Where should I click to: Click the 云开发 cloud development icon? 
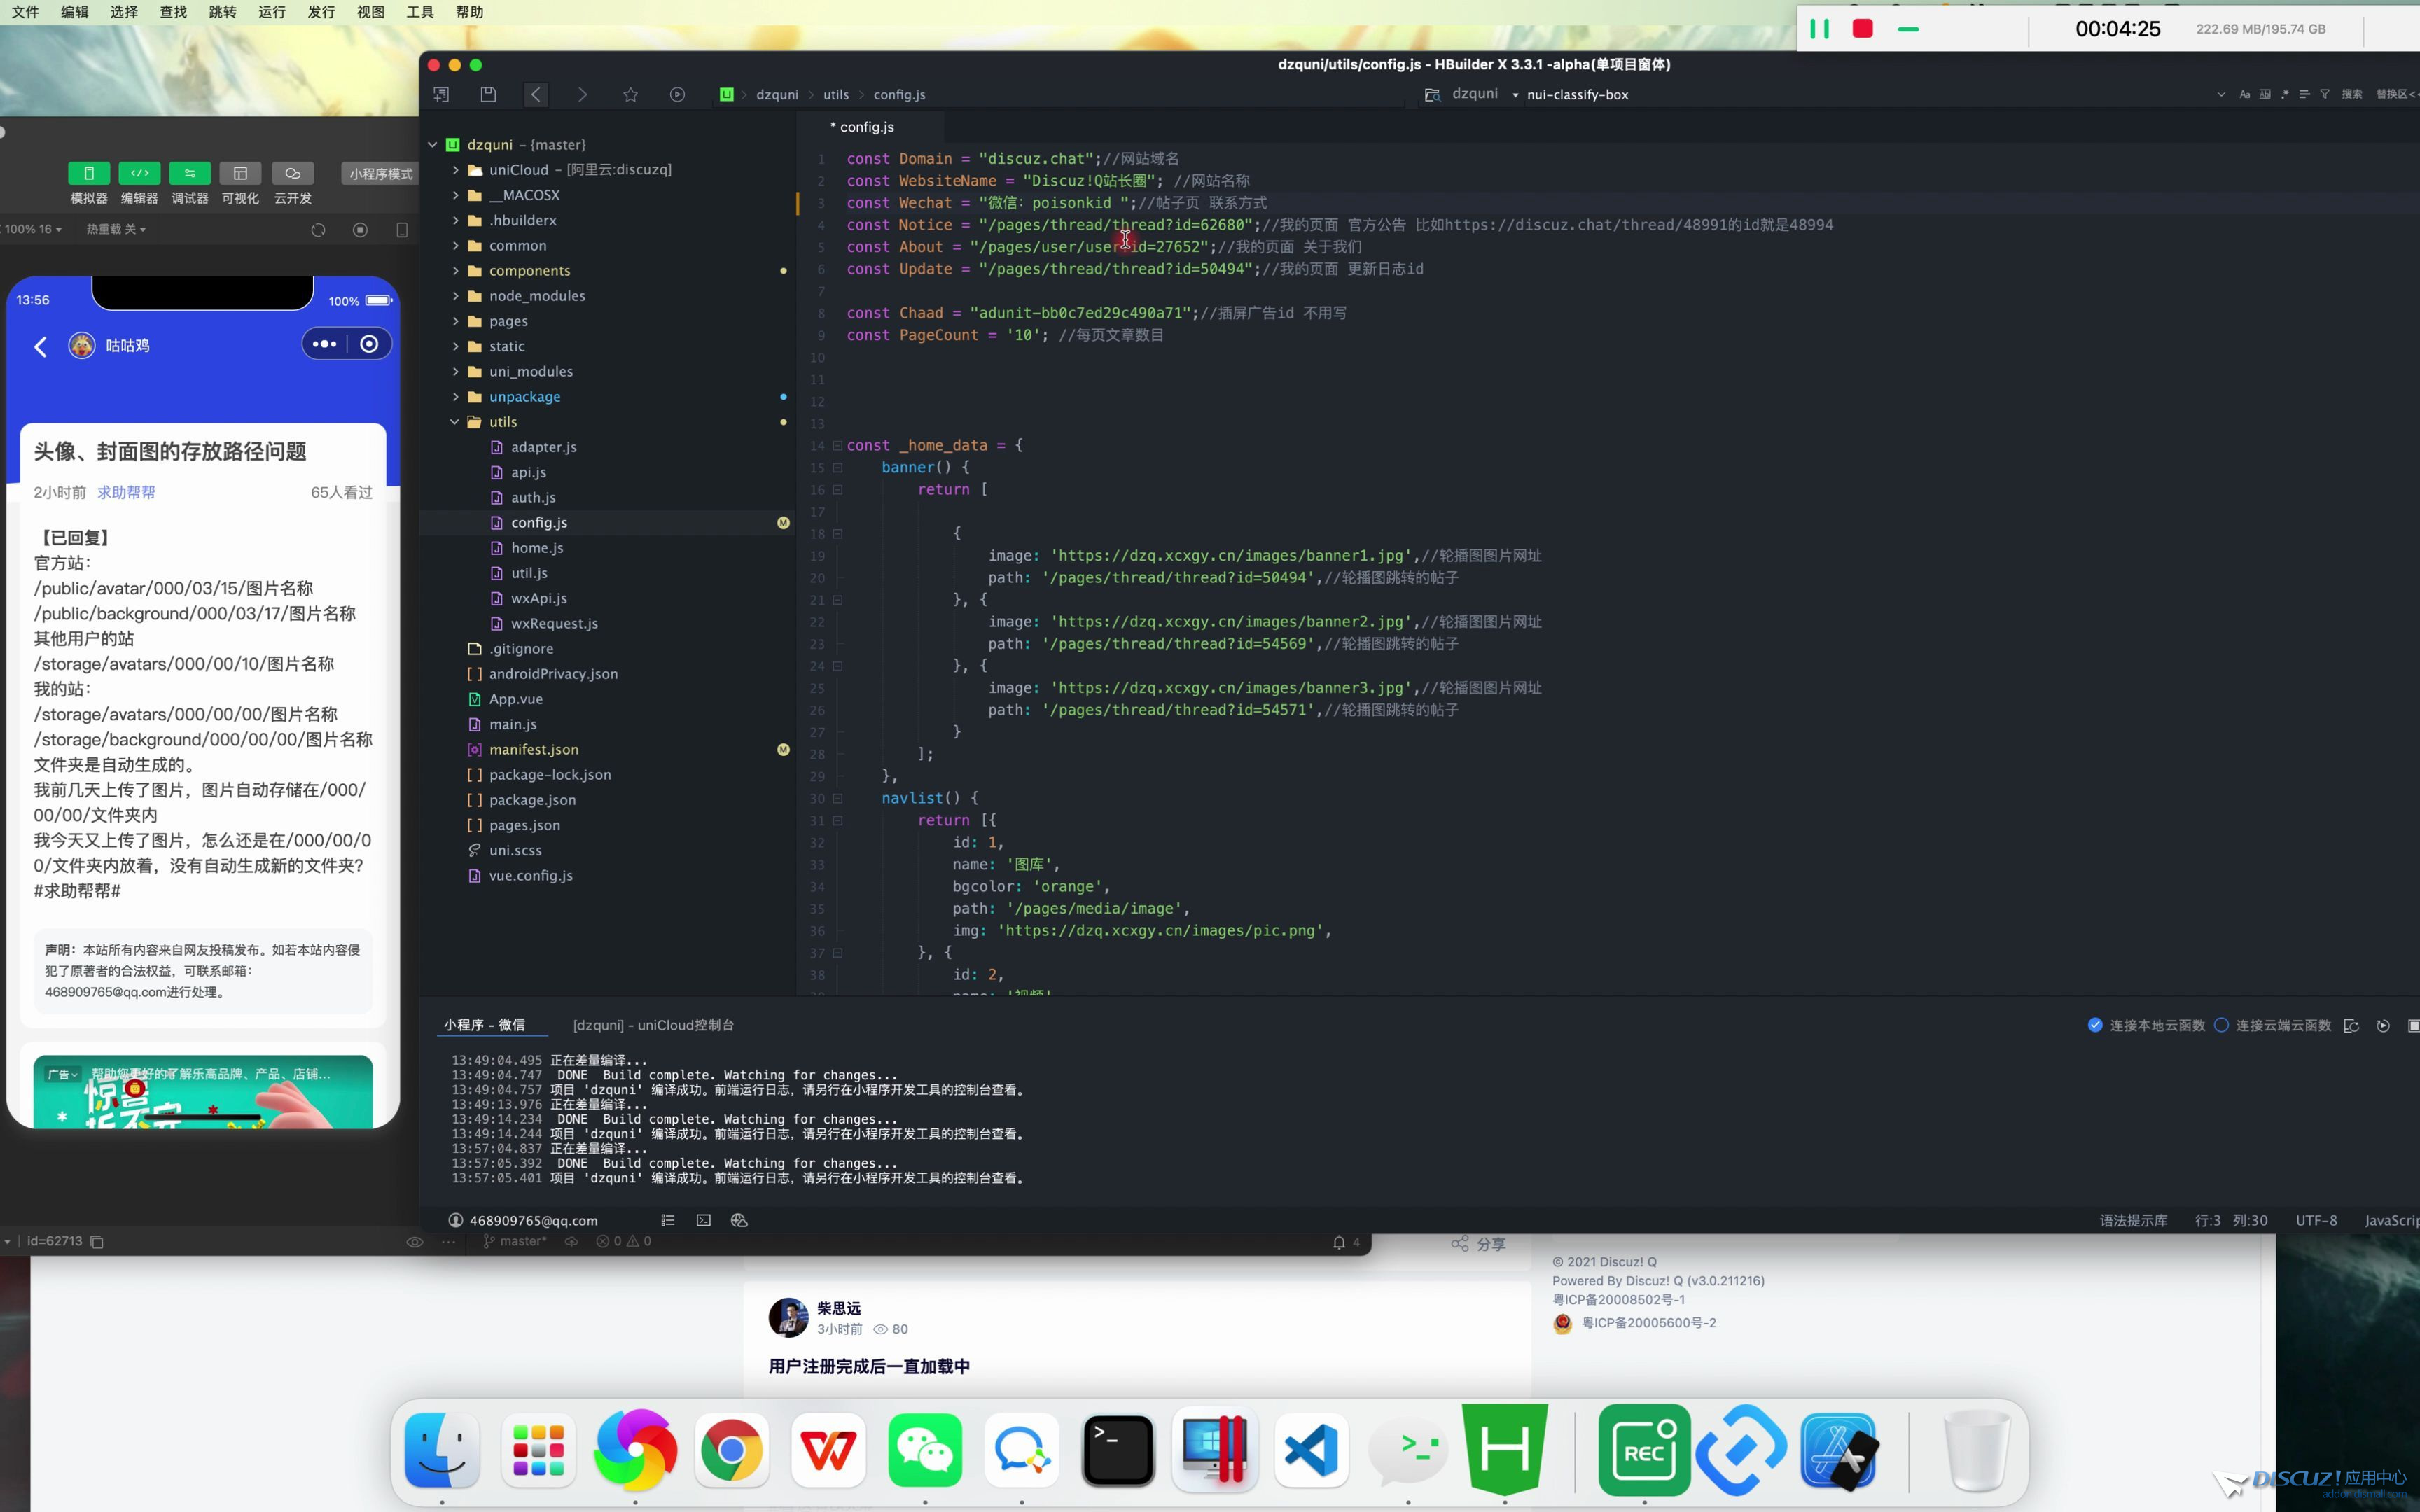point(292,173)
